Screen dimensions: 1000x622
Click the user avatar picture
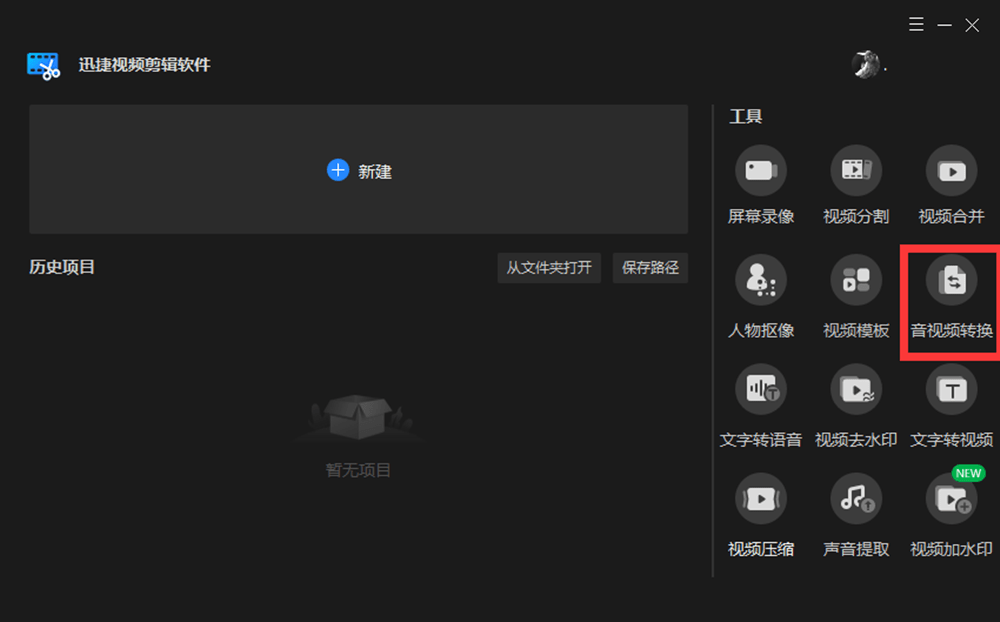[865, 64]
